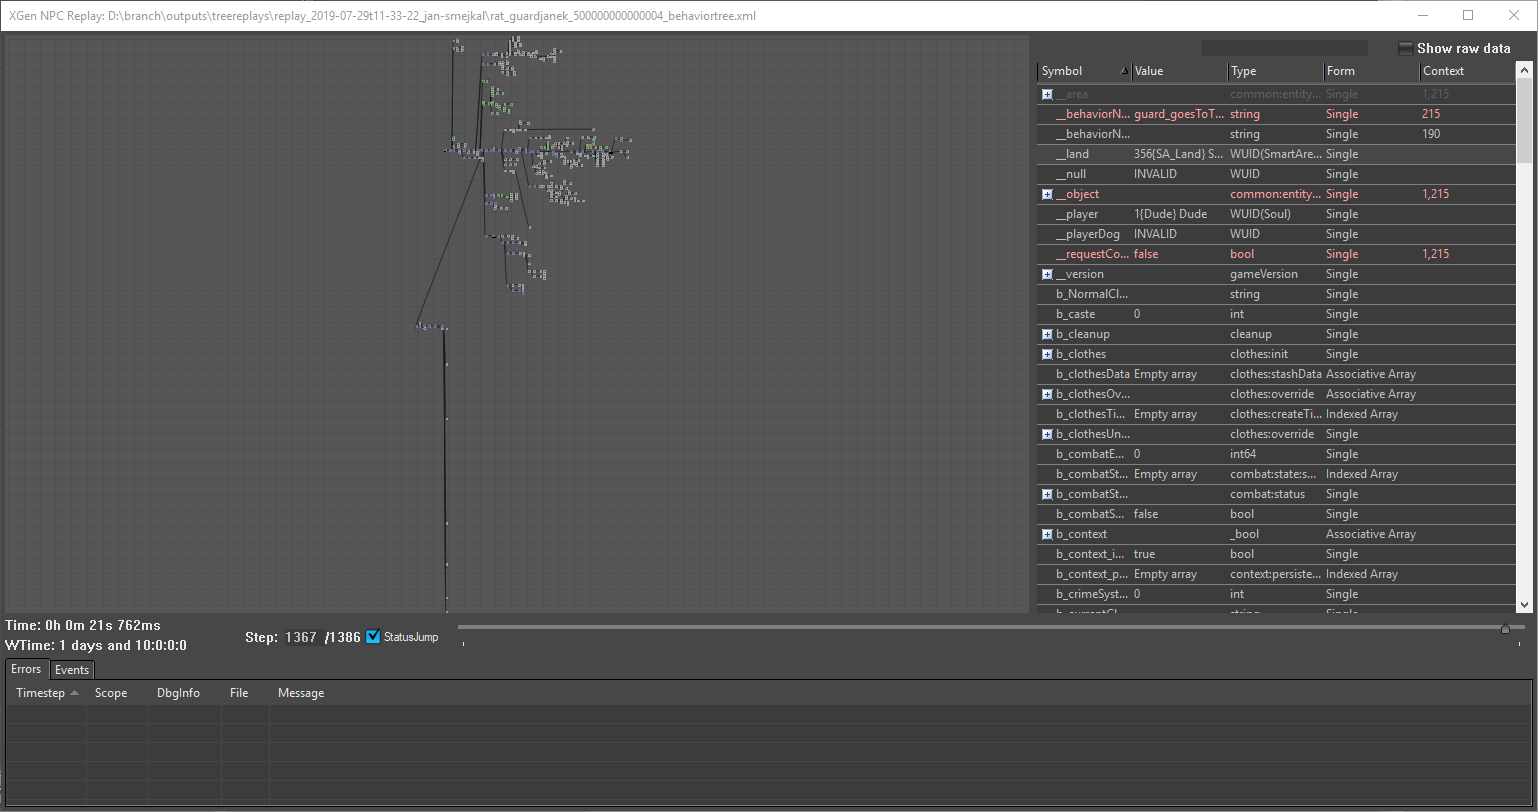
Task: Click plus icon beside combat:status row
Action: (1047, 494)
